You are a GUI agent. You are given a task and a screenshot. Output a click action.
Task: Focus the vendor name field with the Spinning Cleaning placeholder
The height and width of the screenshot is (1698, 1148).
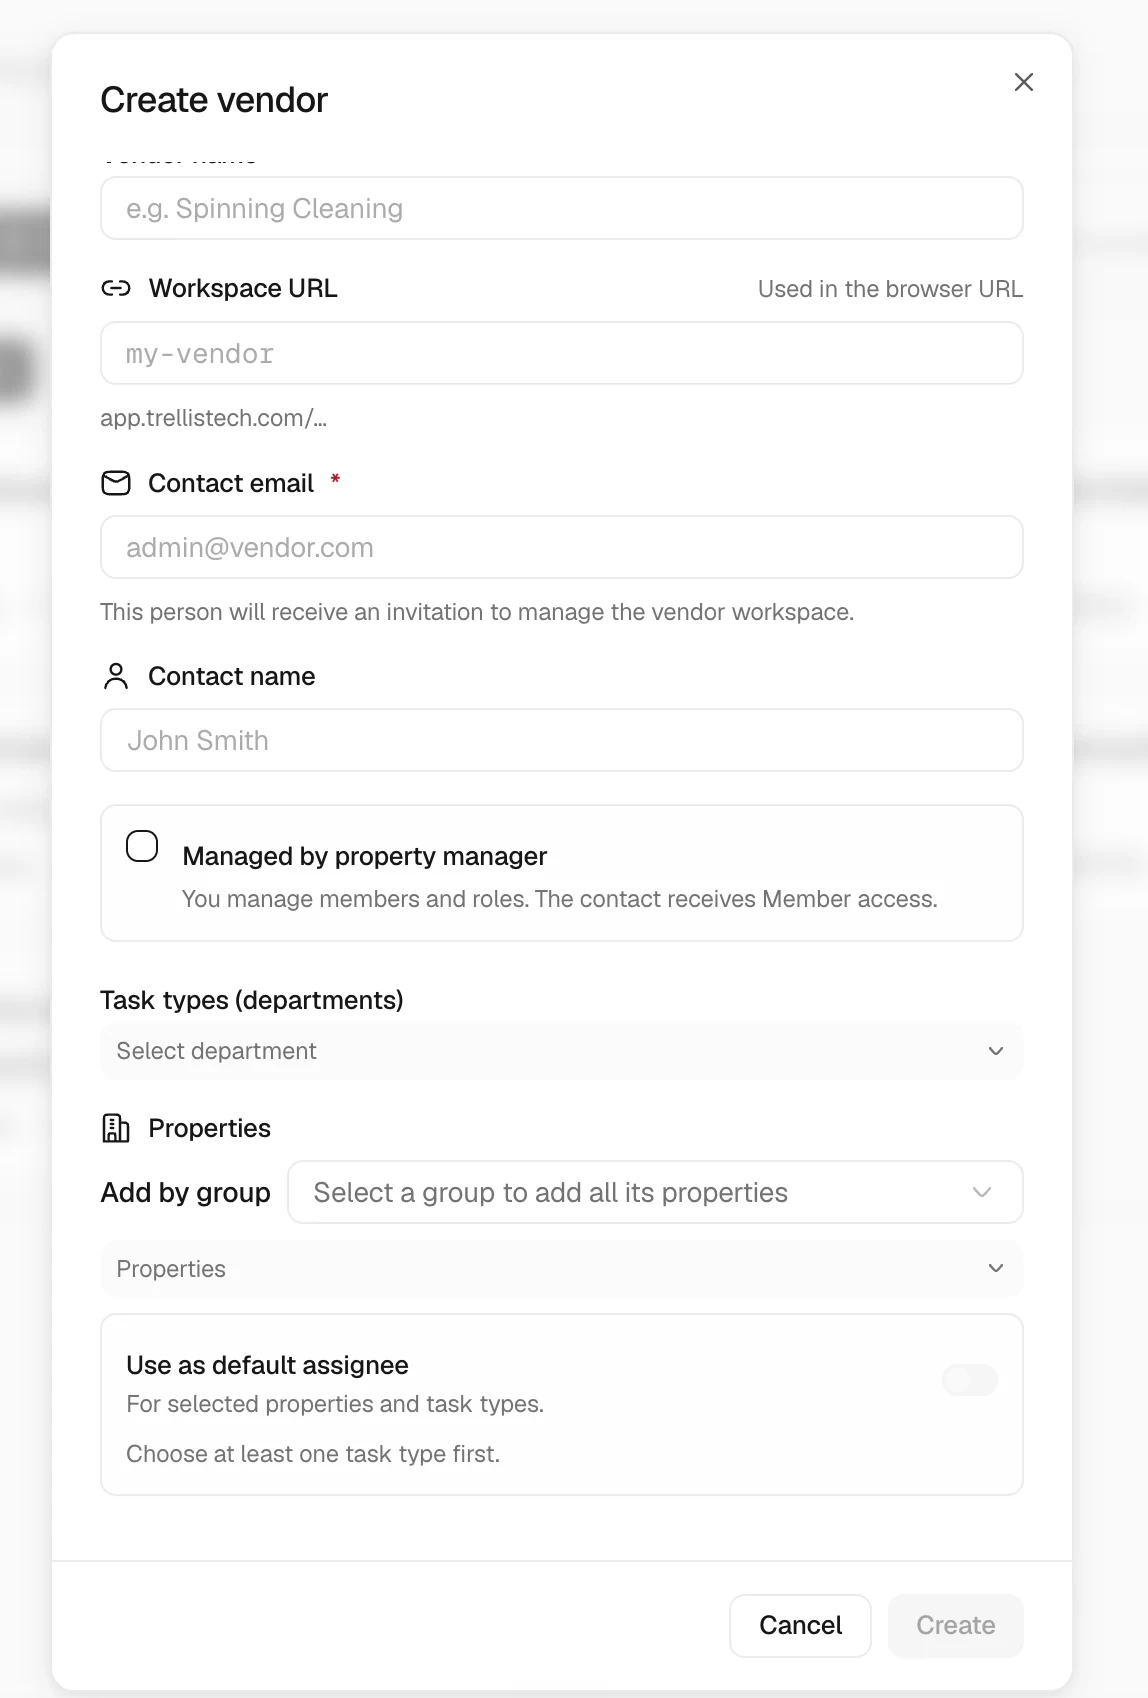coord(562,208)
